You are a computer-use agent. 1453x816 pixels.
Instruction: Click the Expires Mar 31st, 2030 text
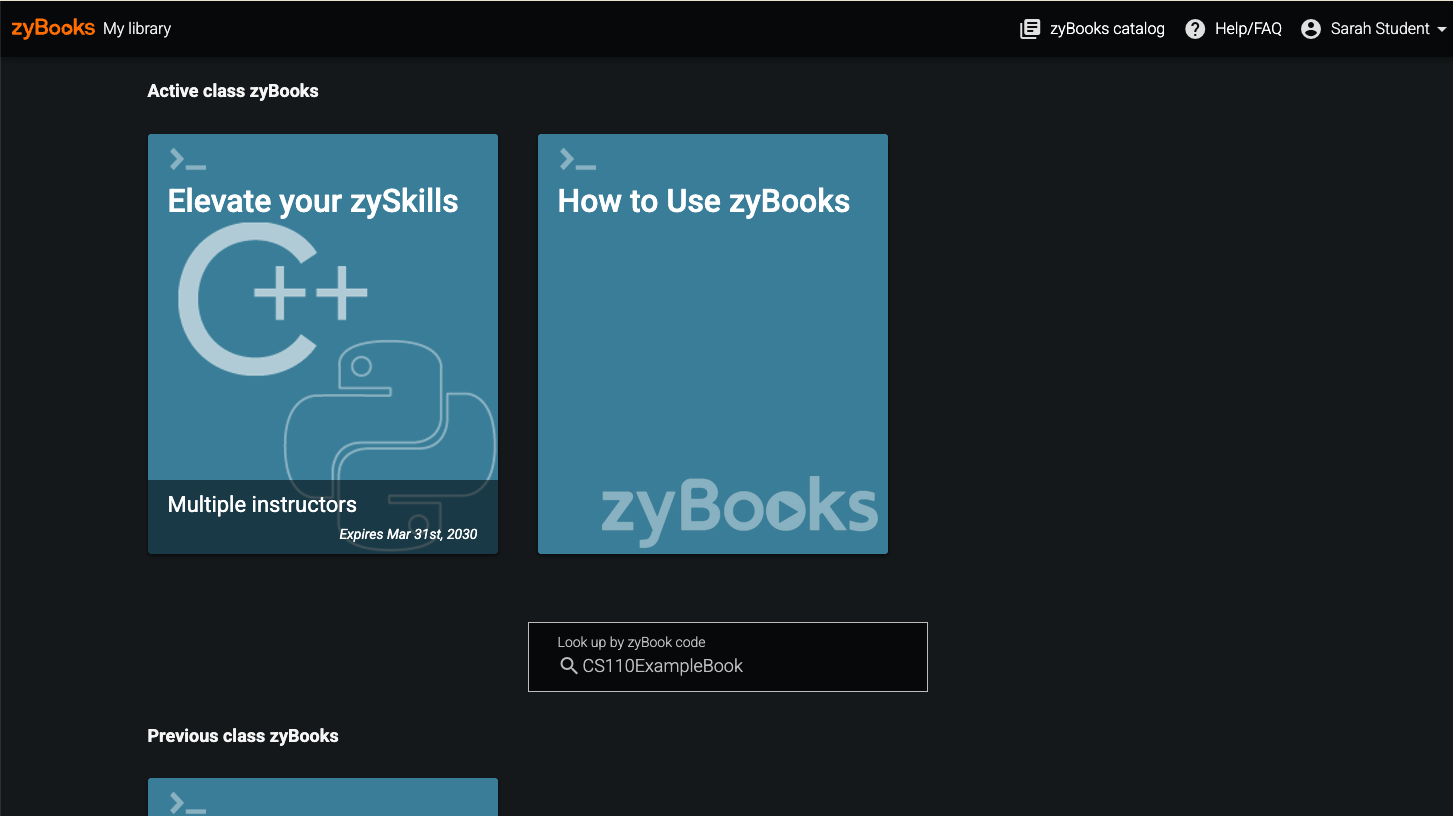click(408, 534)
